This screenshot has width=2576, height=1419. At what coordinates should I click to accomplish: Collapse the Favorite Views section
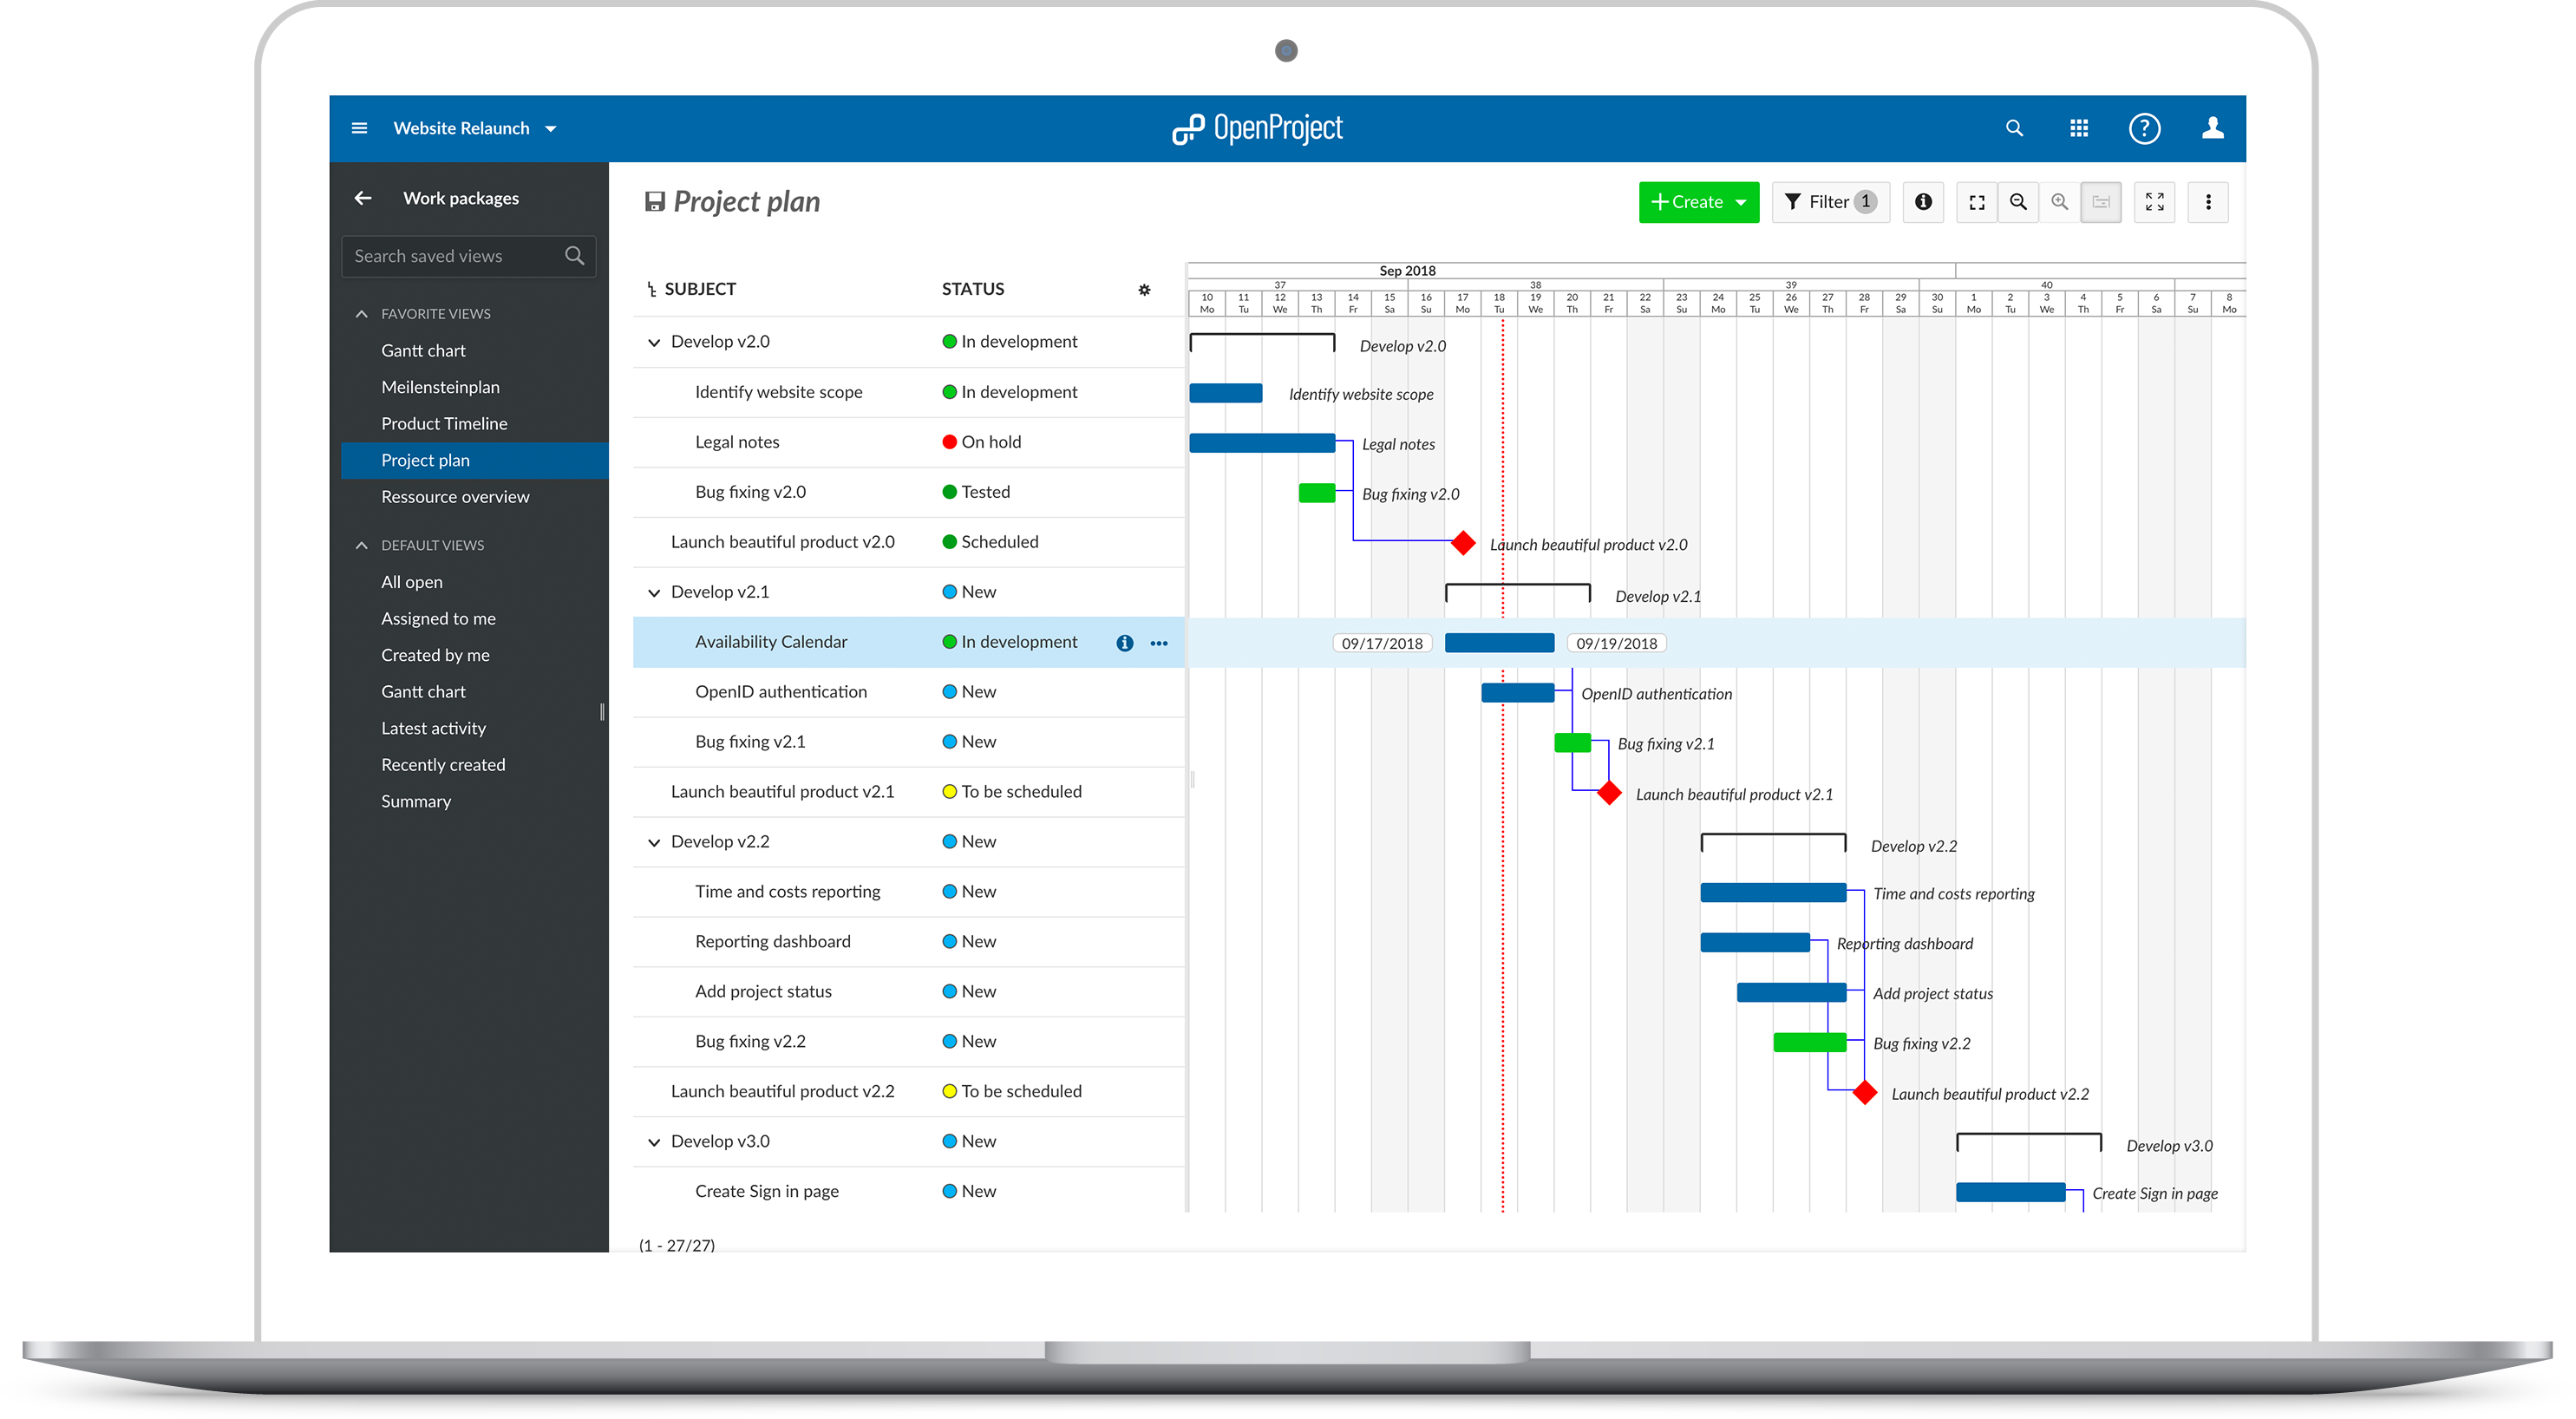[361, 314]
